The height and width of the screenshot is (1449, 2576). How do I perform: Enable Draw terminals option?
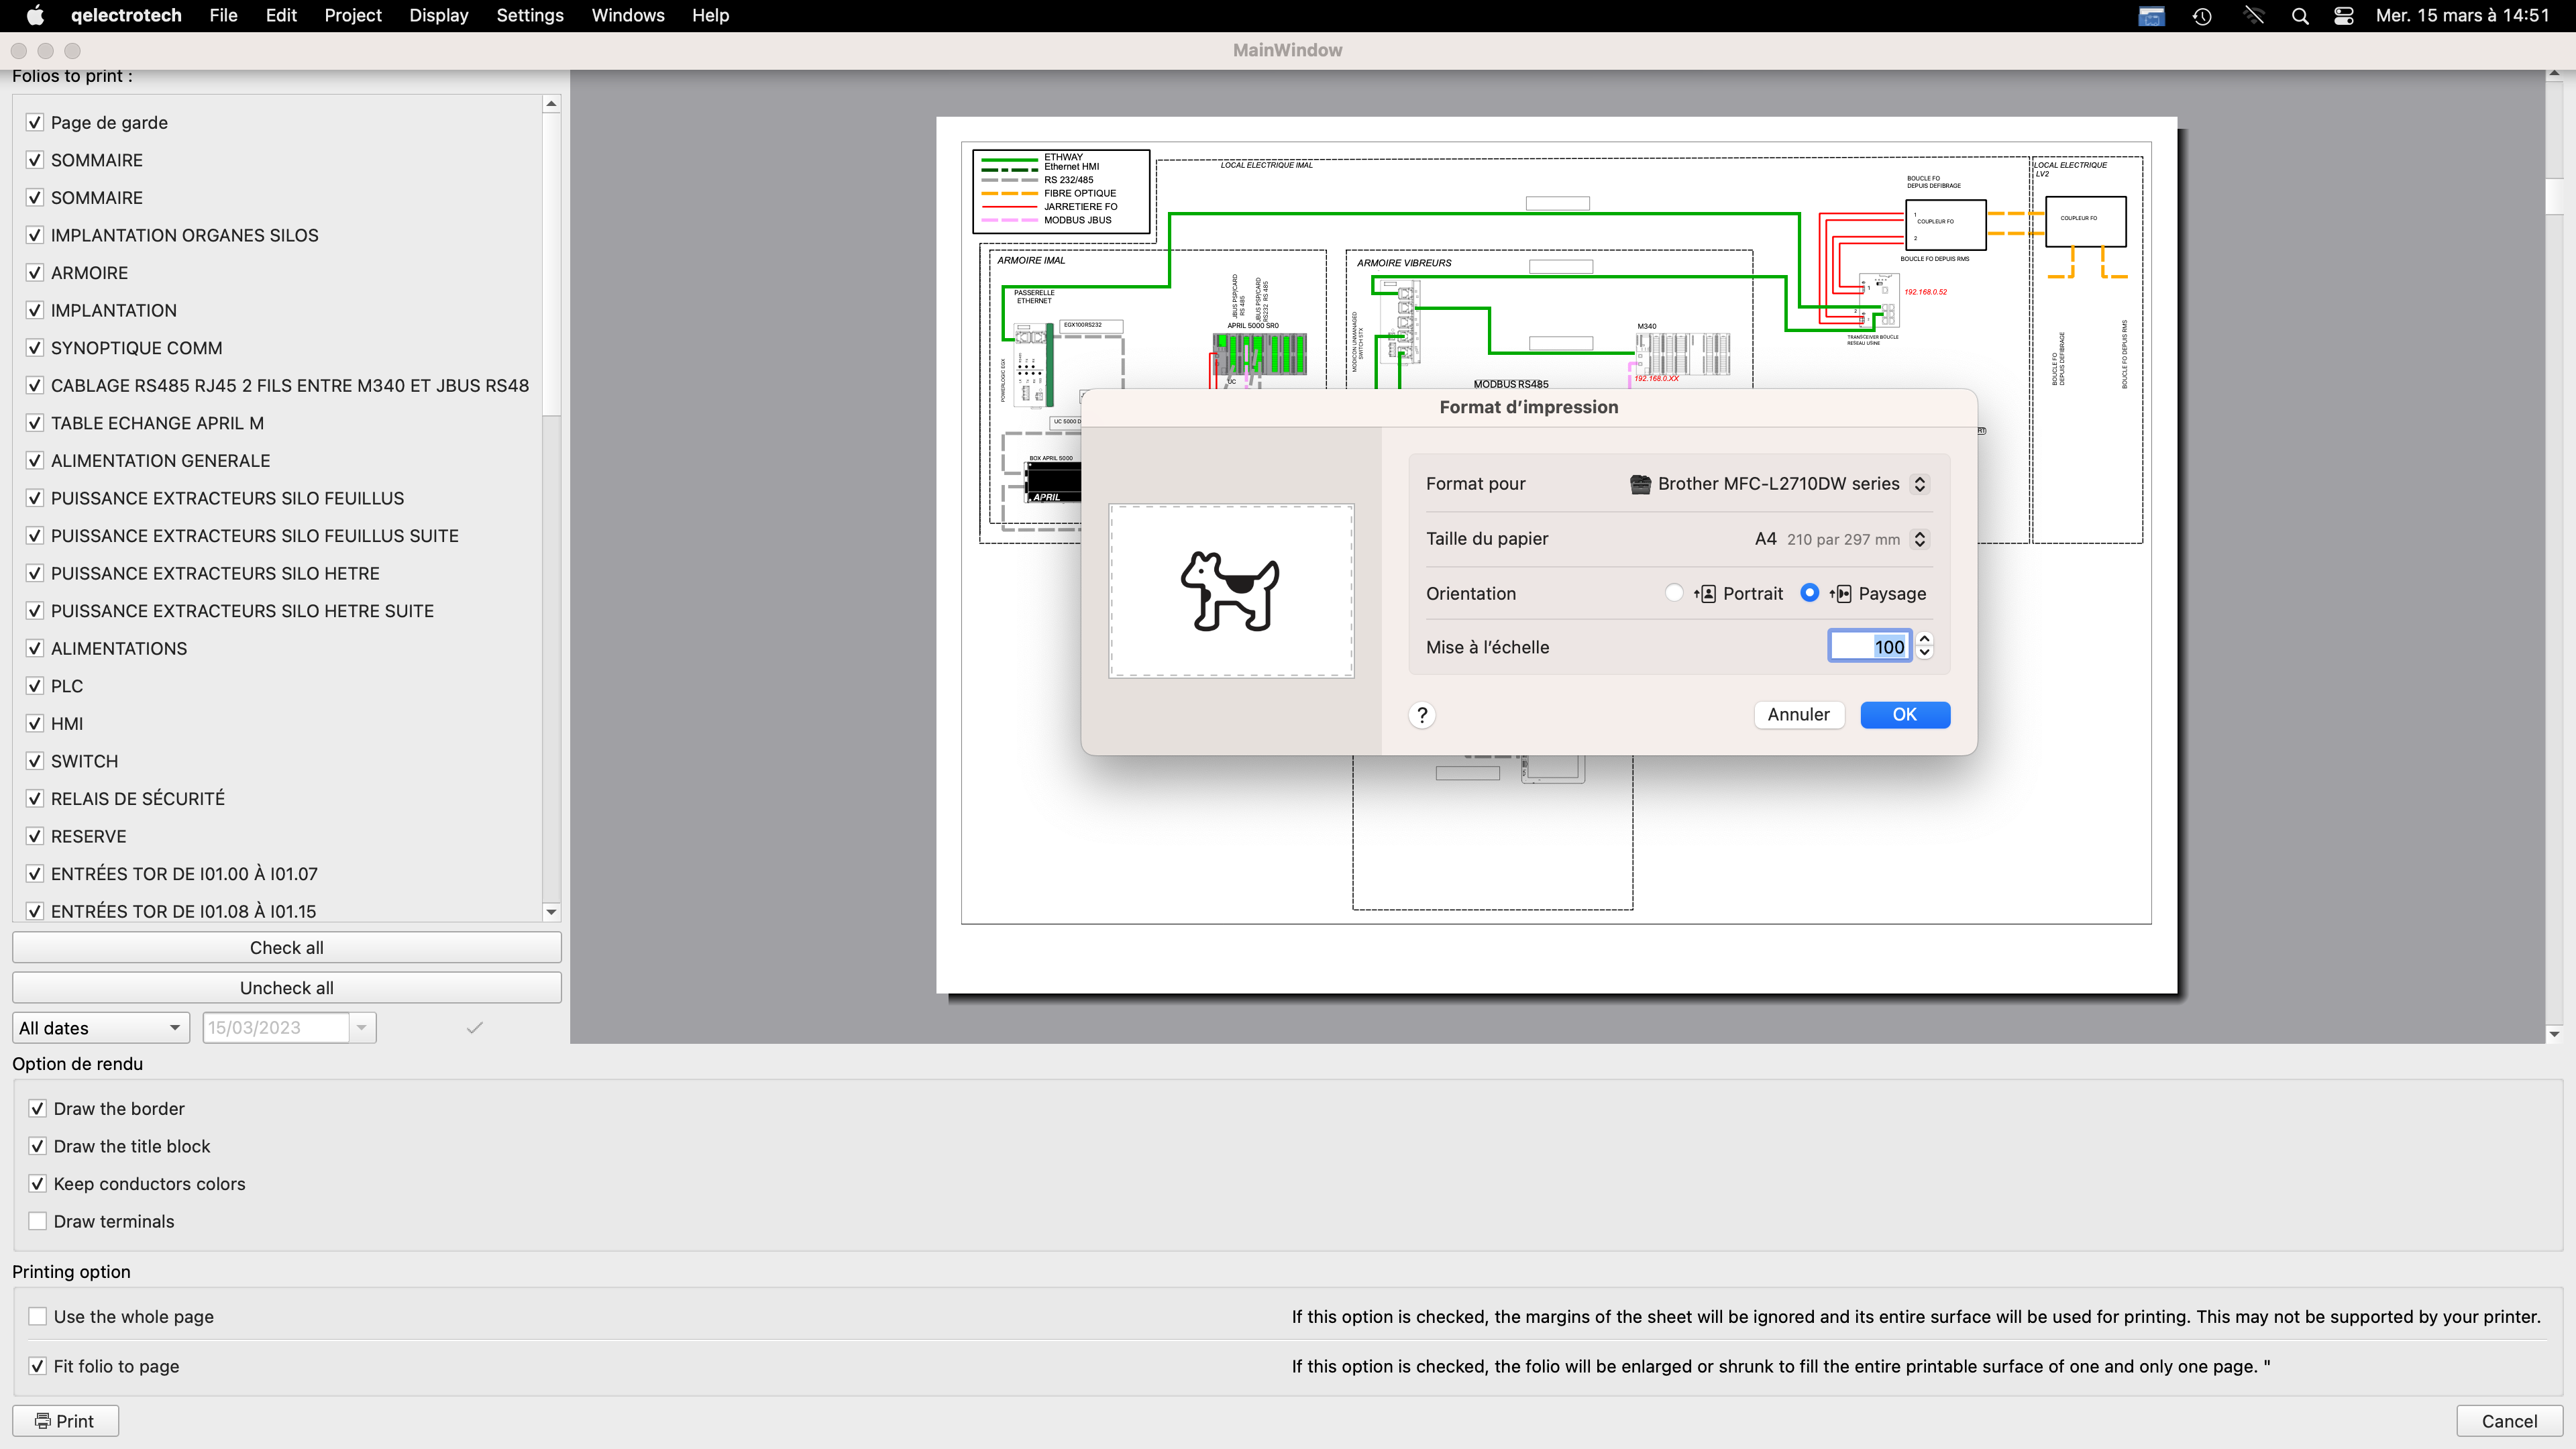click(x=38, y=1221)
